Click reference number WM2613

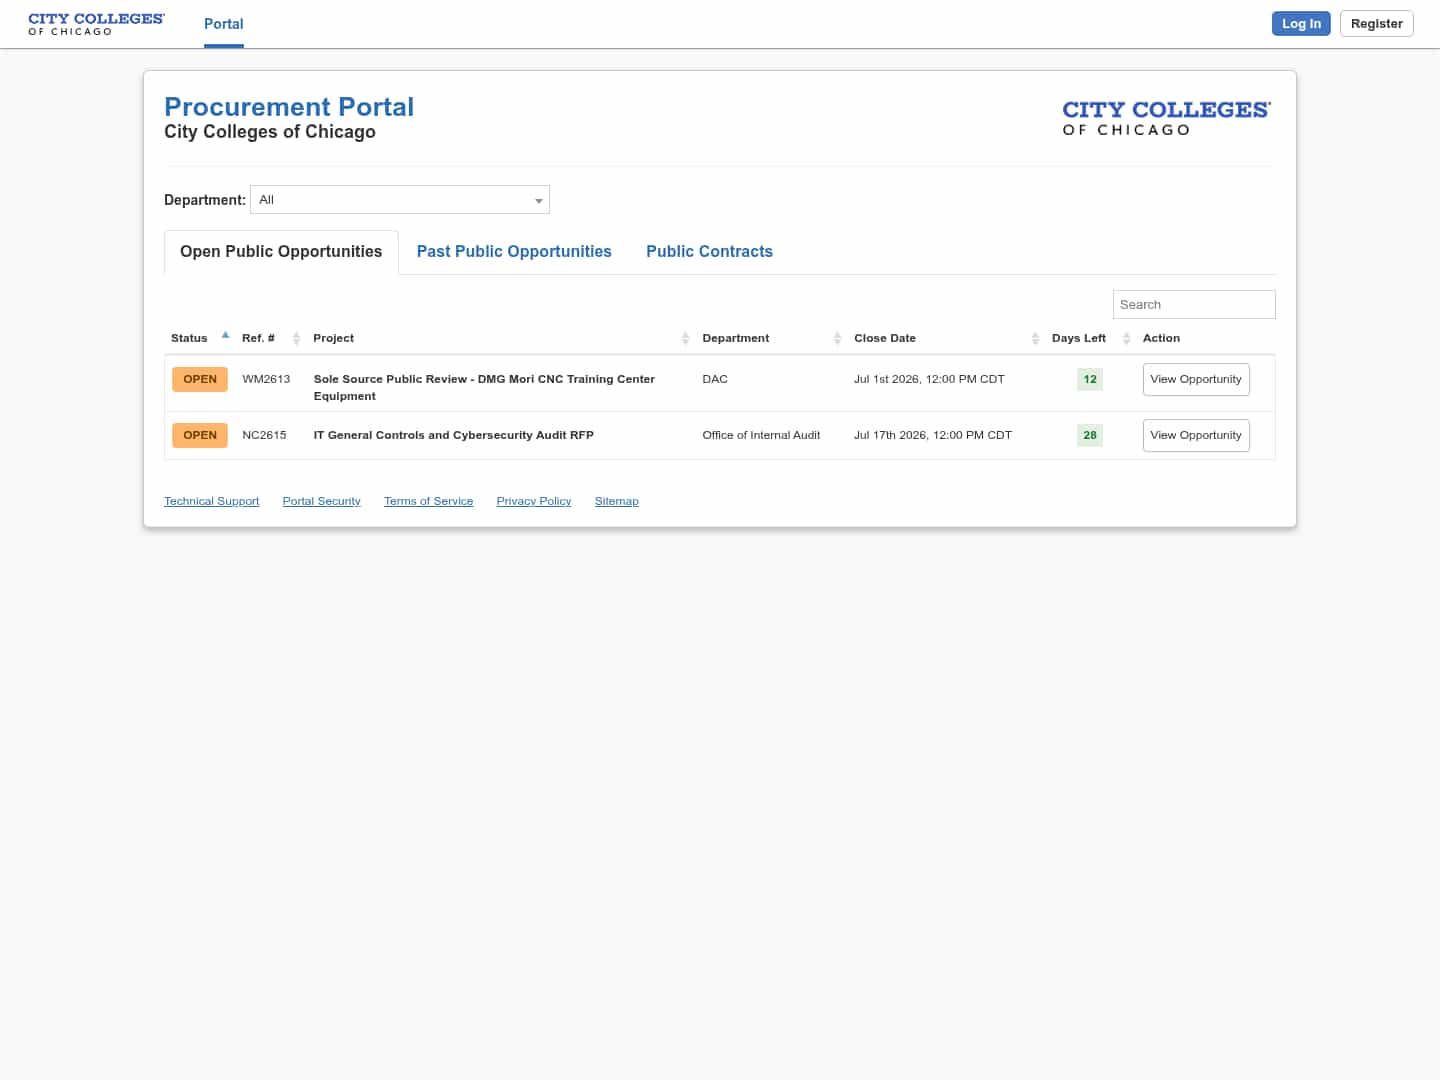[x=266, y=379]
